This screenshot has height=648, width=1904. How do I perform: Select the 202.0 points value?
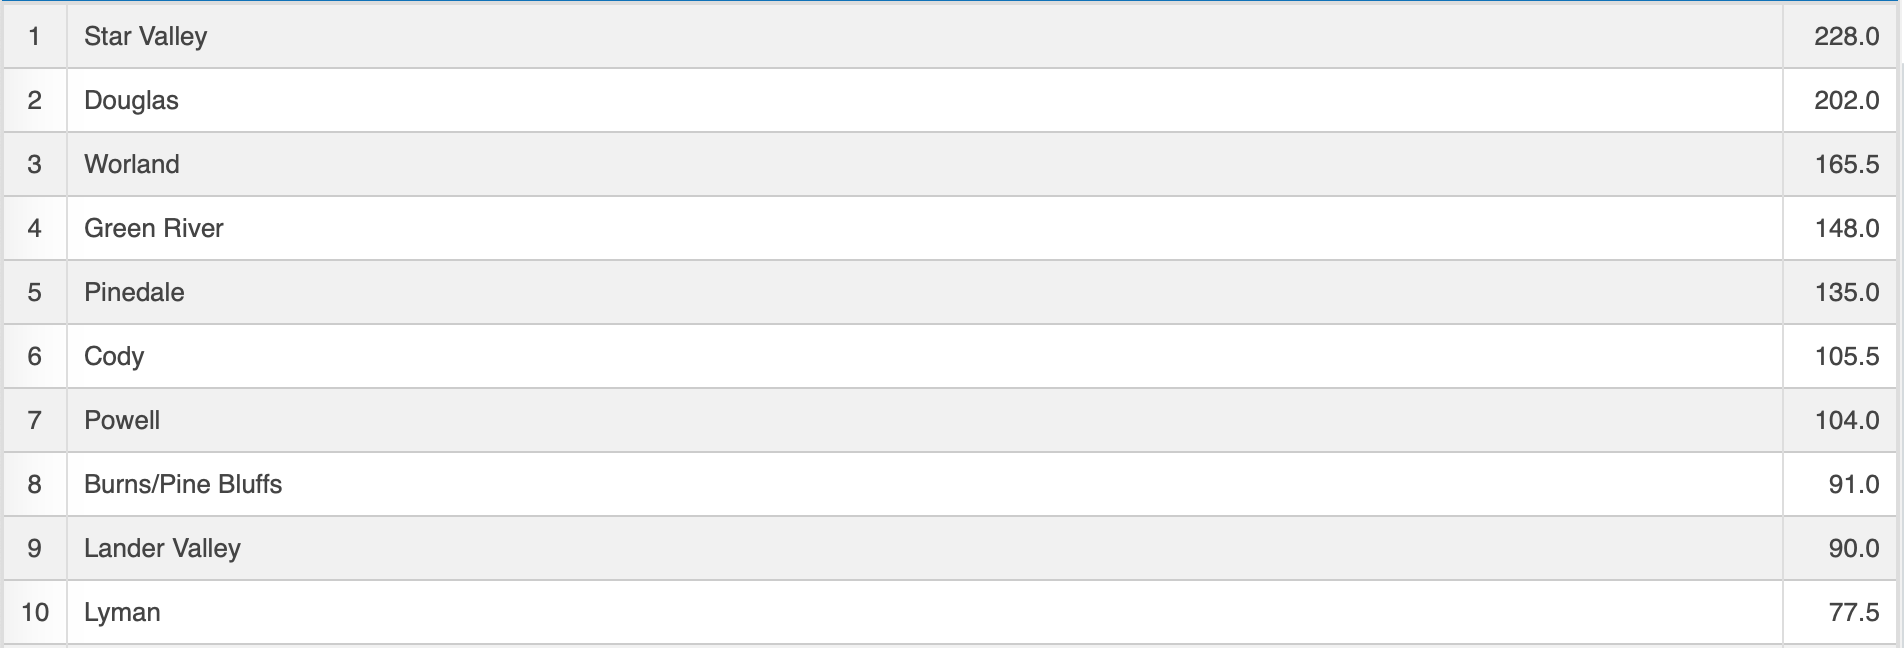(x=1846, y=100)
